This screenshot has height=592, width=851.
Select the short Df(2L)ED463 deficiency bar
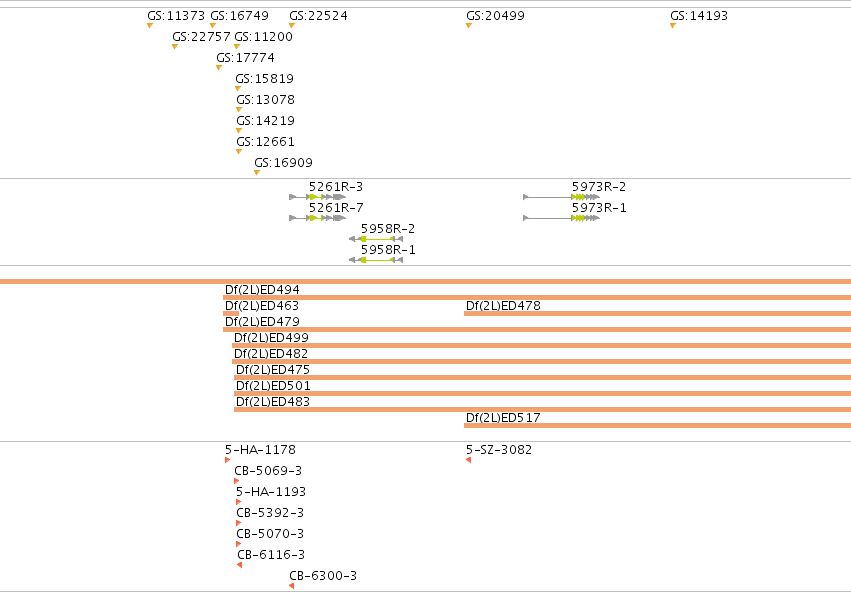pyautogui.click(x=231, y=314)
